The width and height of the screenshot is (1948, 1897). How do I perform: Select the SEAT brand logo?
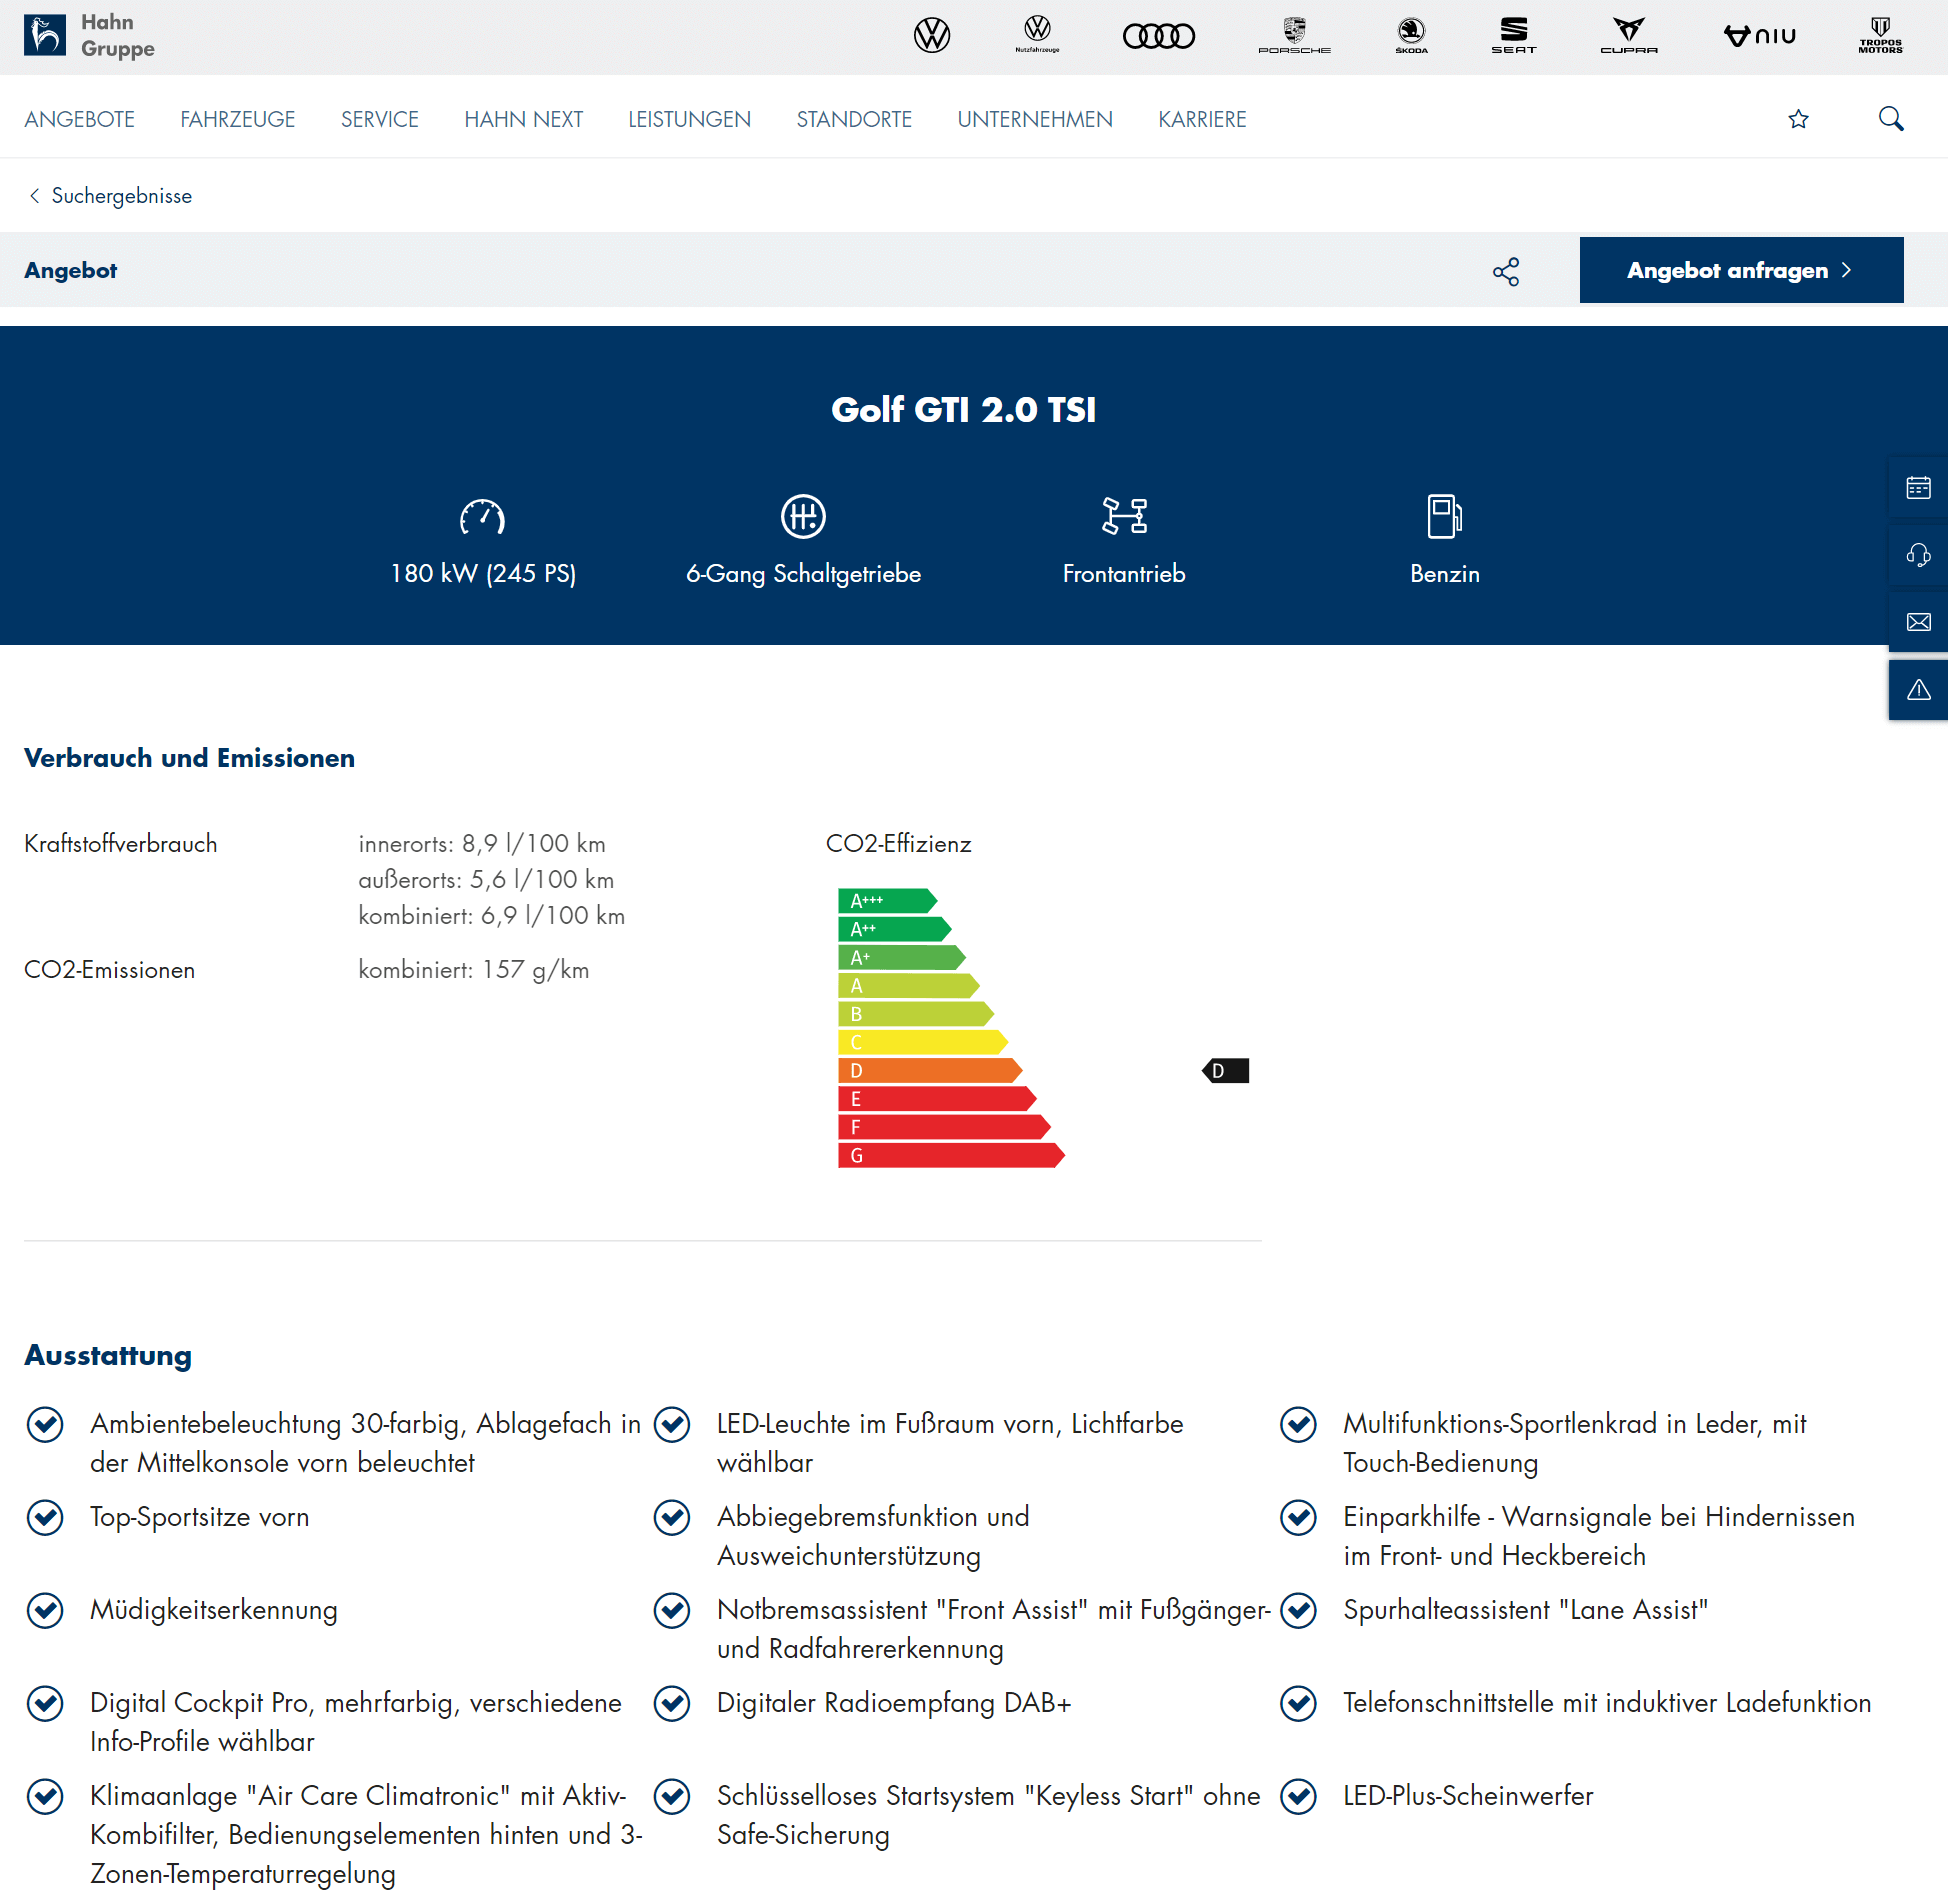(x=1513, y=35)
